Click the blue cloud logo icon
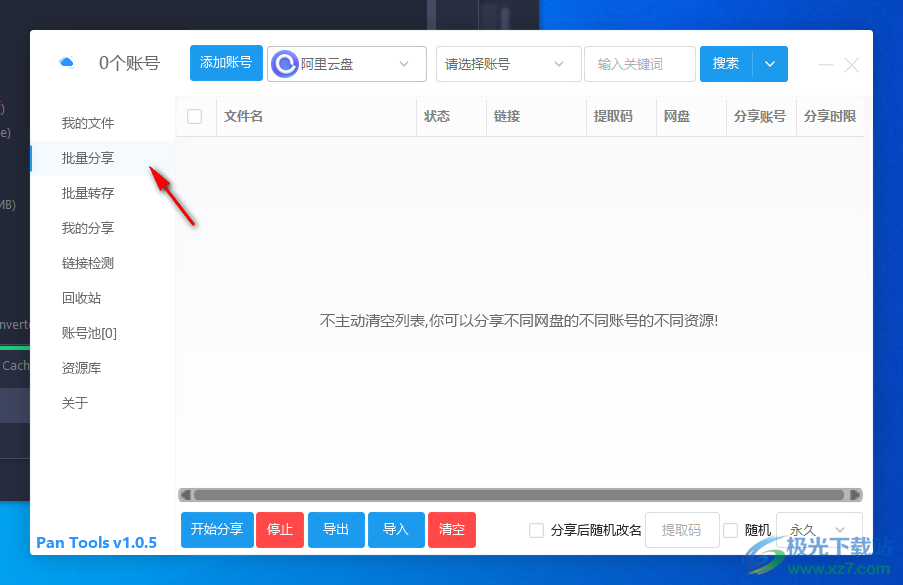 pyautogui.click(x=67, y=62)
